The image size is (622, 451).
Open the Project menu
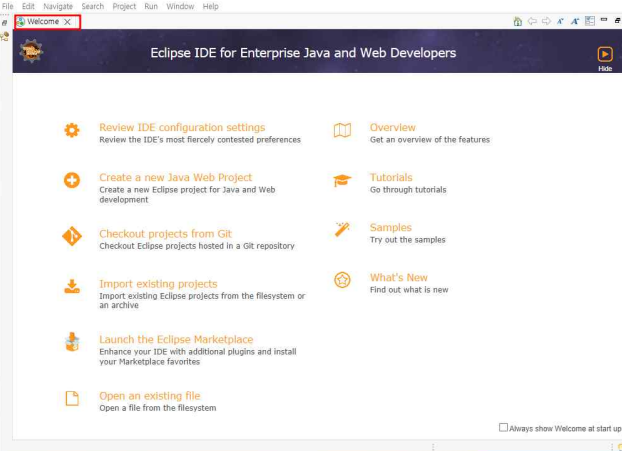point(124,6)
